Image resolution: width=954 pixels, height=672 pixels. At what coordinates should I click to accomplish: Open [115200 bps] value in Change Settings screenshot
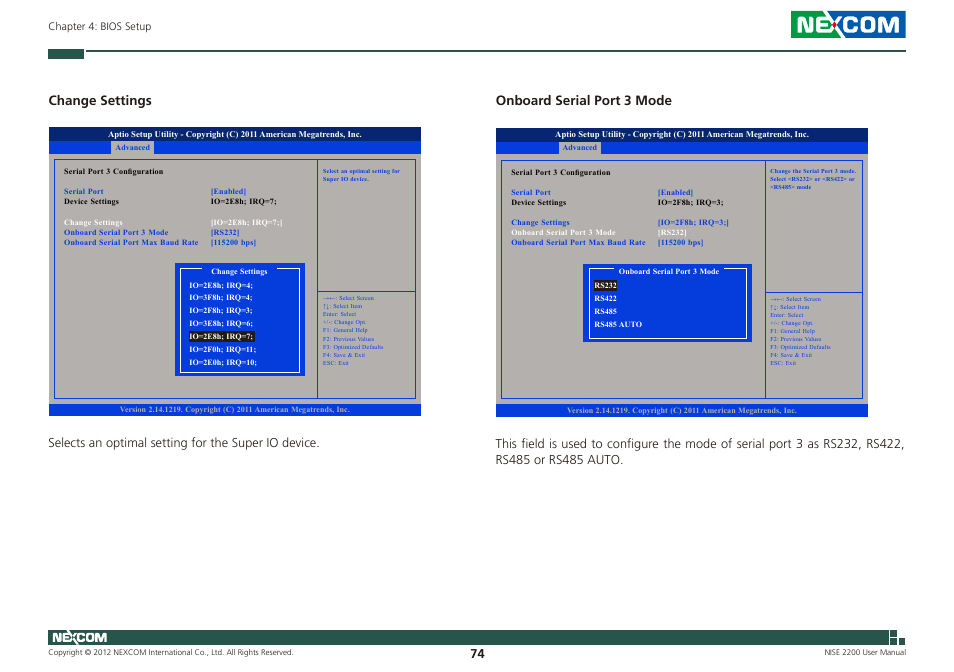pos(233,242)
